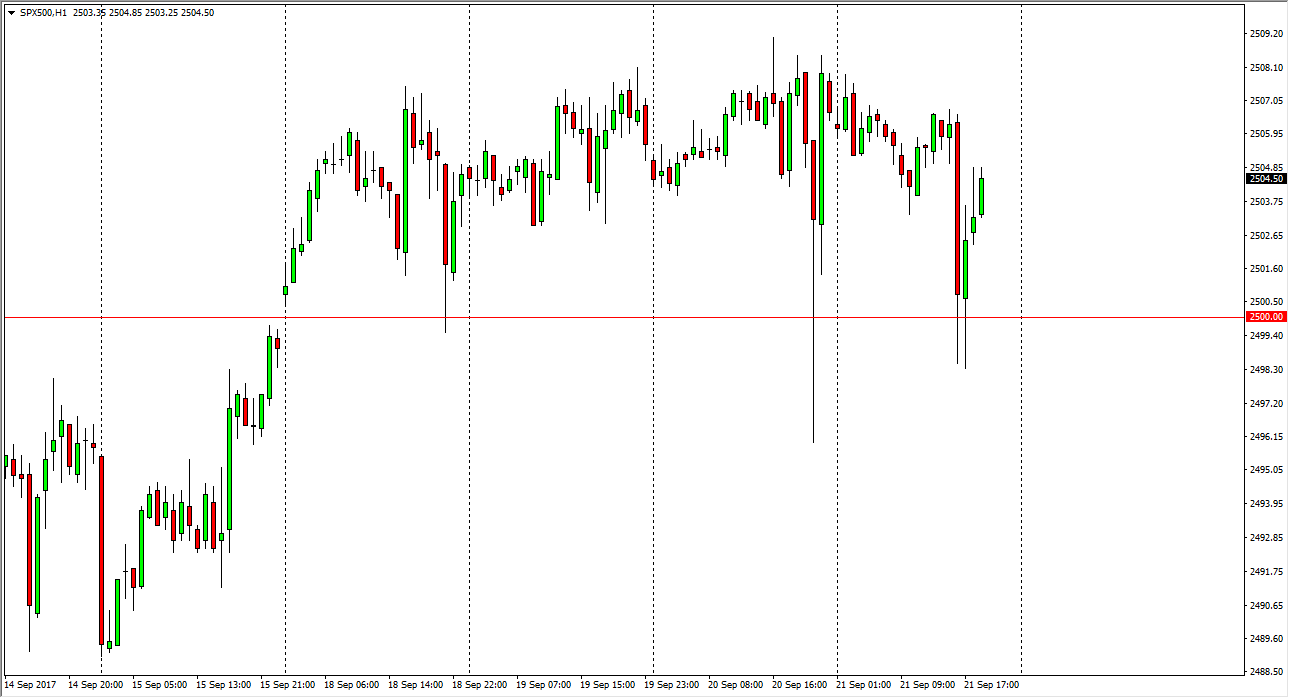Select the red 2500.00 price level tag
The image size is (1289, 698).
[x=1266, y=317]
